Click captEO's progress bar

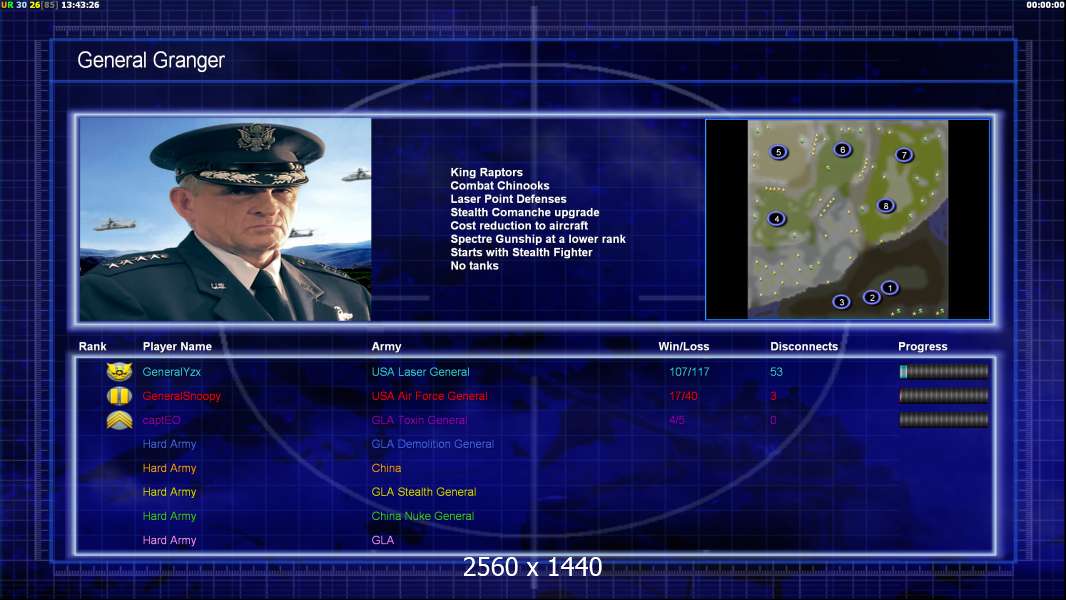click(x=944, y=420)
